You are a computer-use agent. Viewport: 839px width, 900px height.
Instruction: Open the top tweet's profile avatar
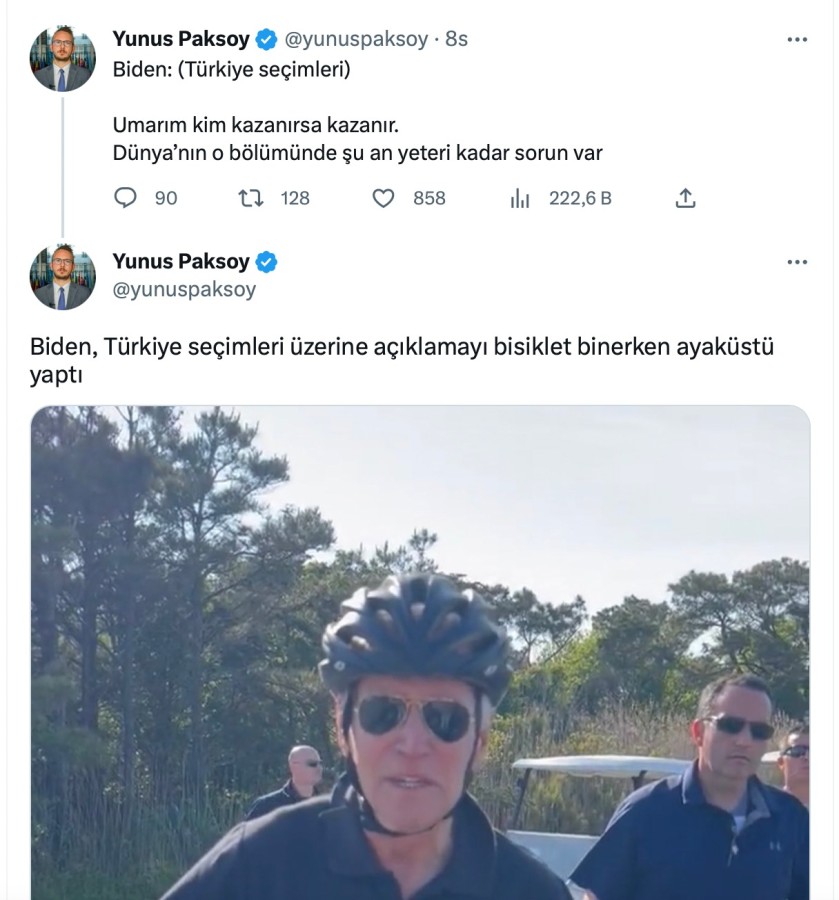point(62,59)
